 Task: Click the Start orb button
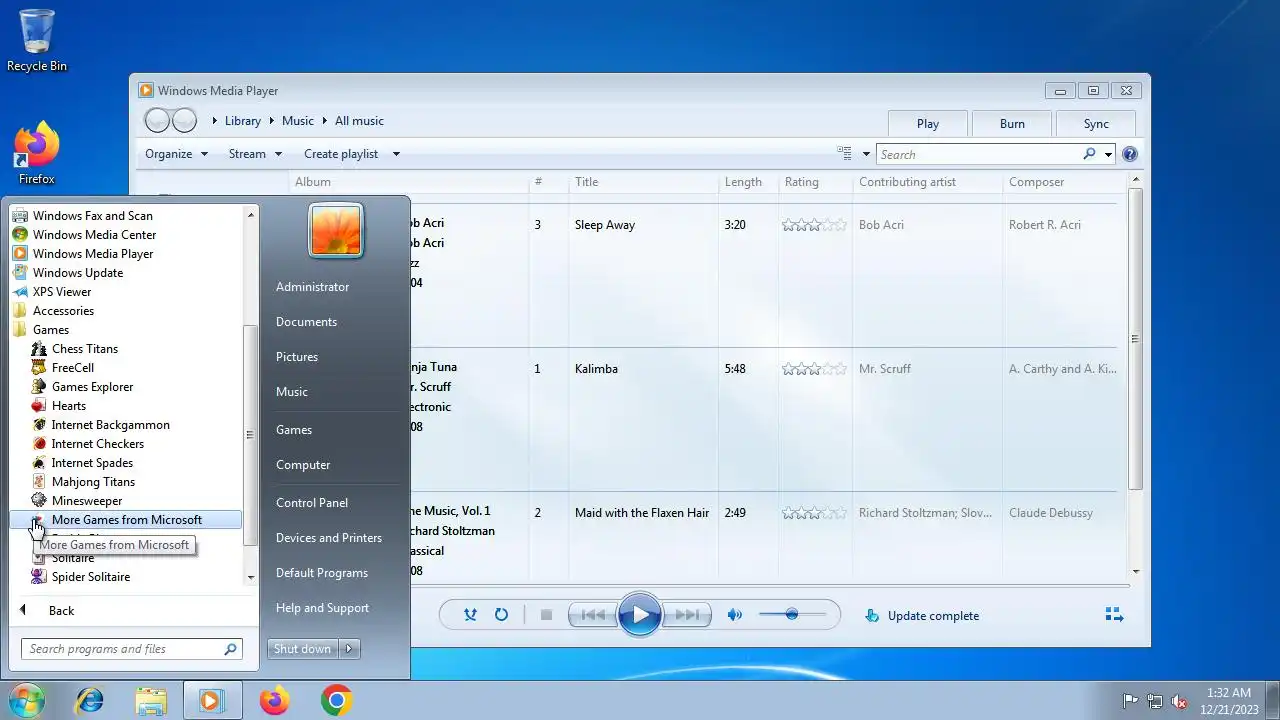coord(27,700)
